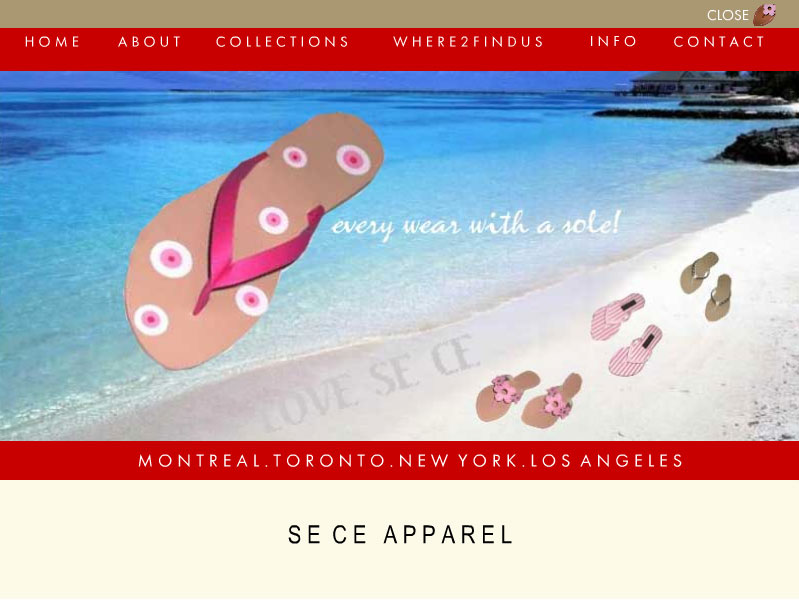Screen dimensions: 799x606
Task: Click the flip-flop icon next to CLOSE
Action: pyautogui.click(x=765, y=14)
